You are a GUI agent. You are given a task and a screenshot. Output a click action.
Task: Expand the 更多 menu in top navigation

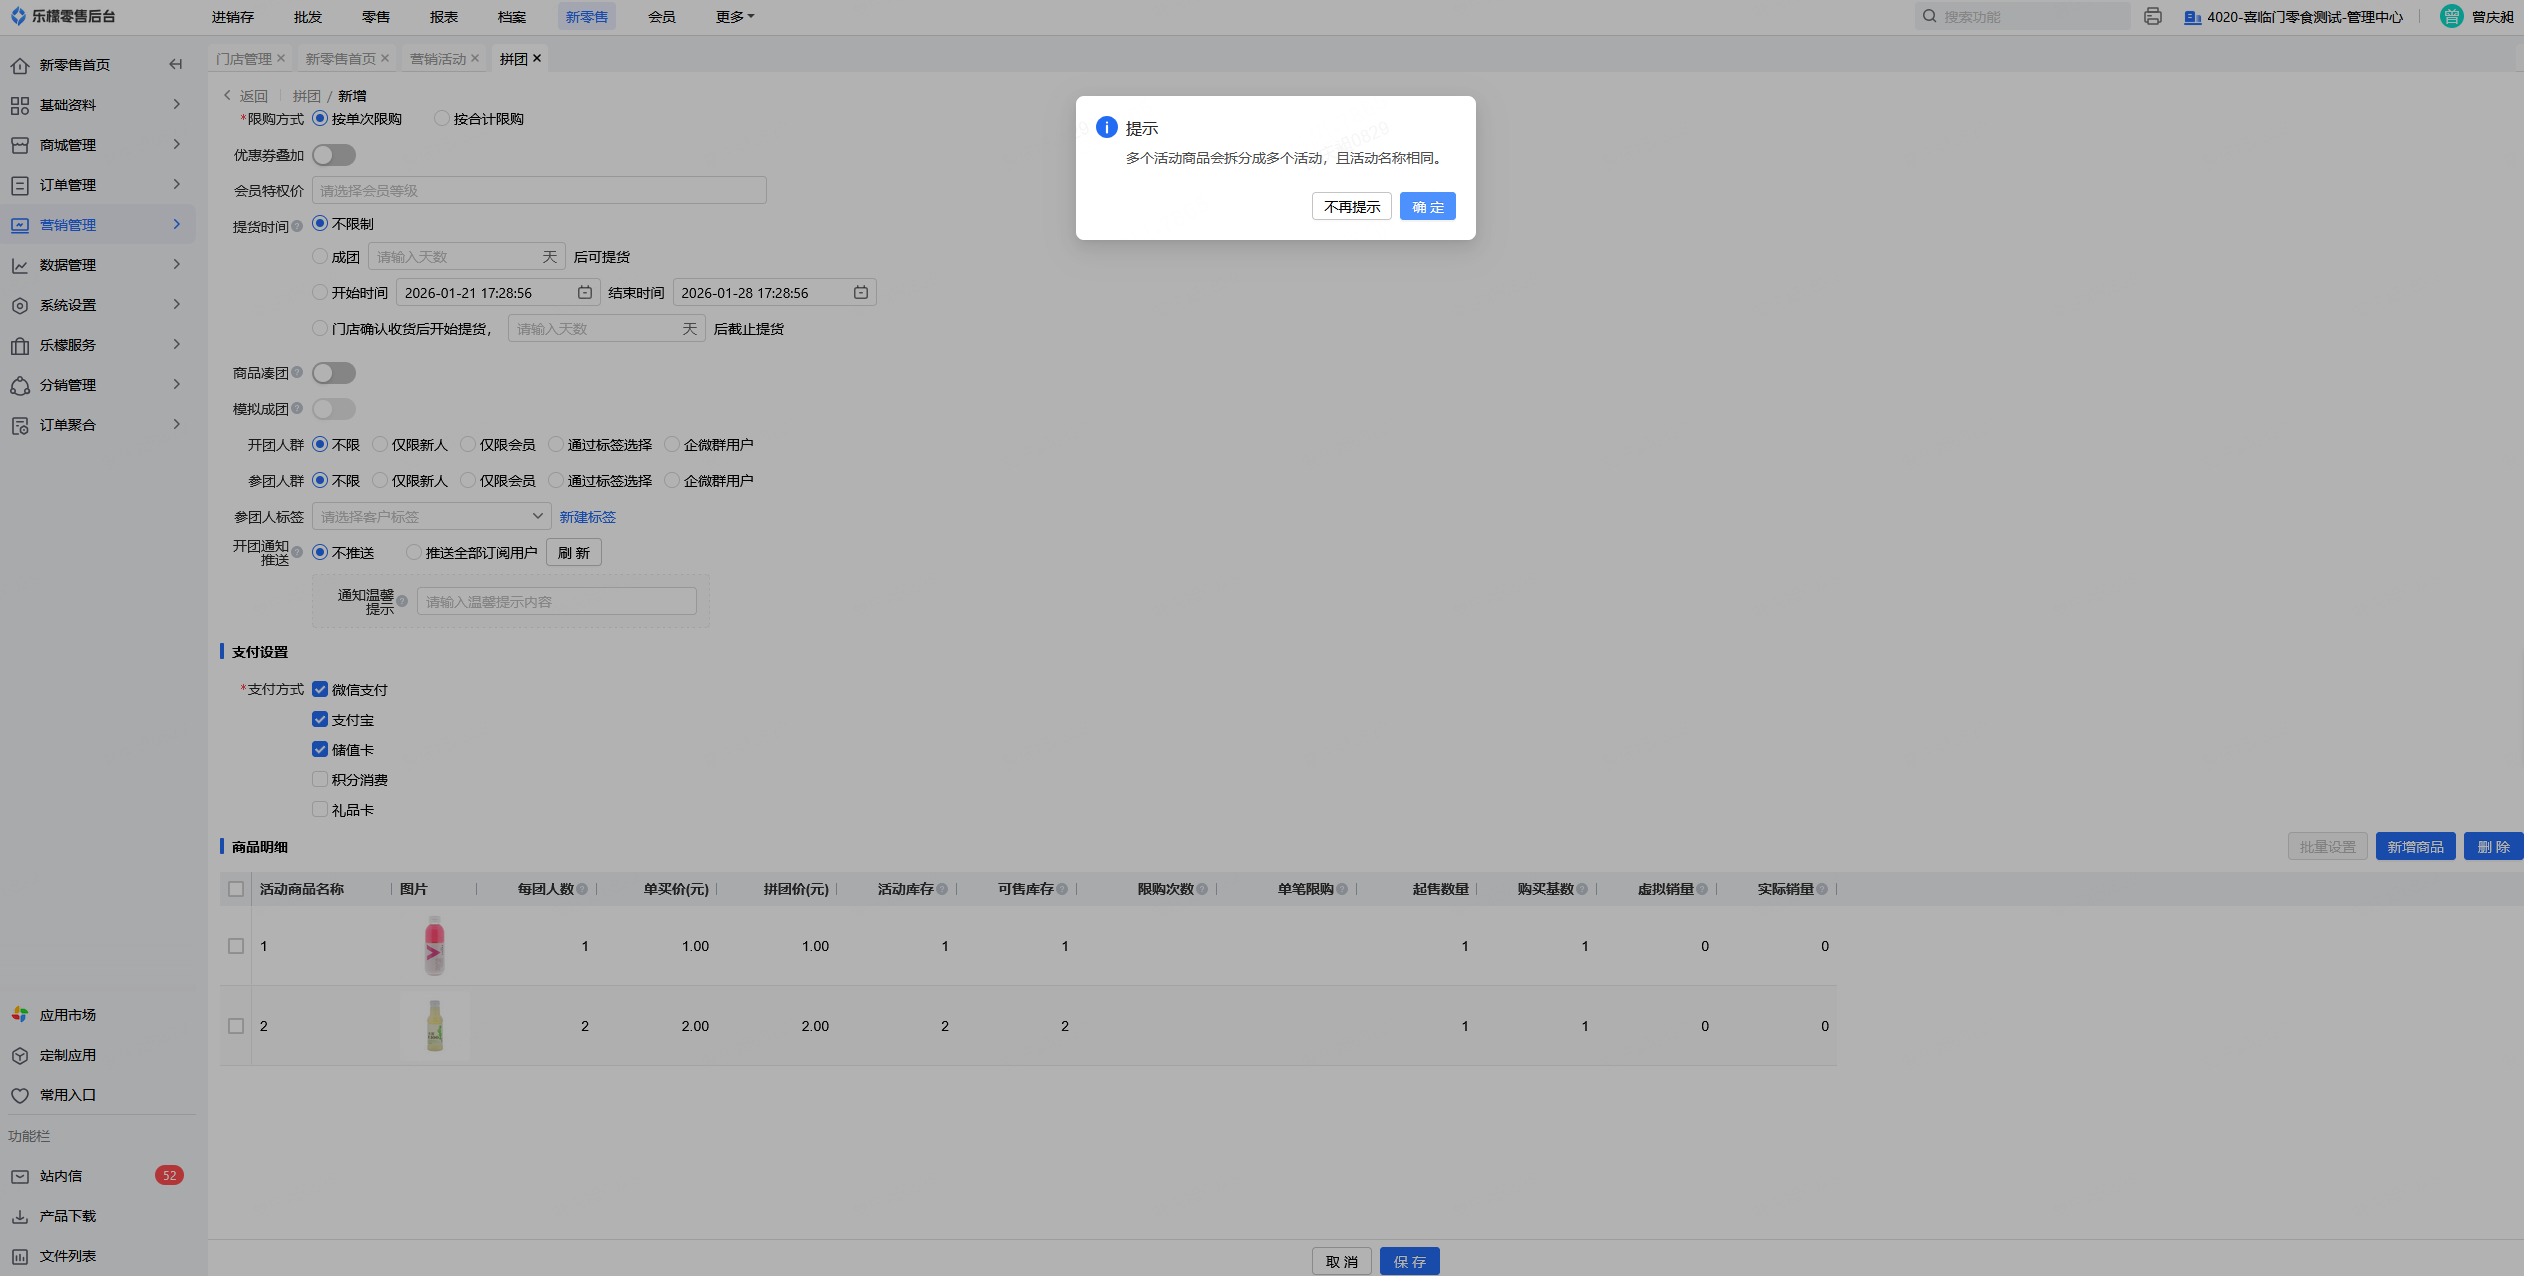(735, 17)
